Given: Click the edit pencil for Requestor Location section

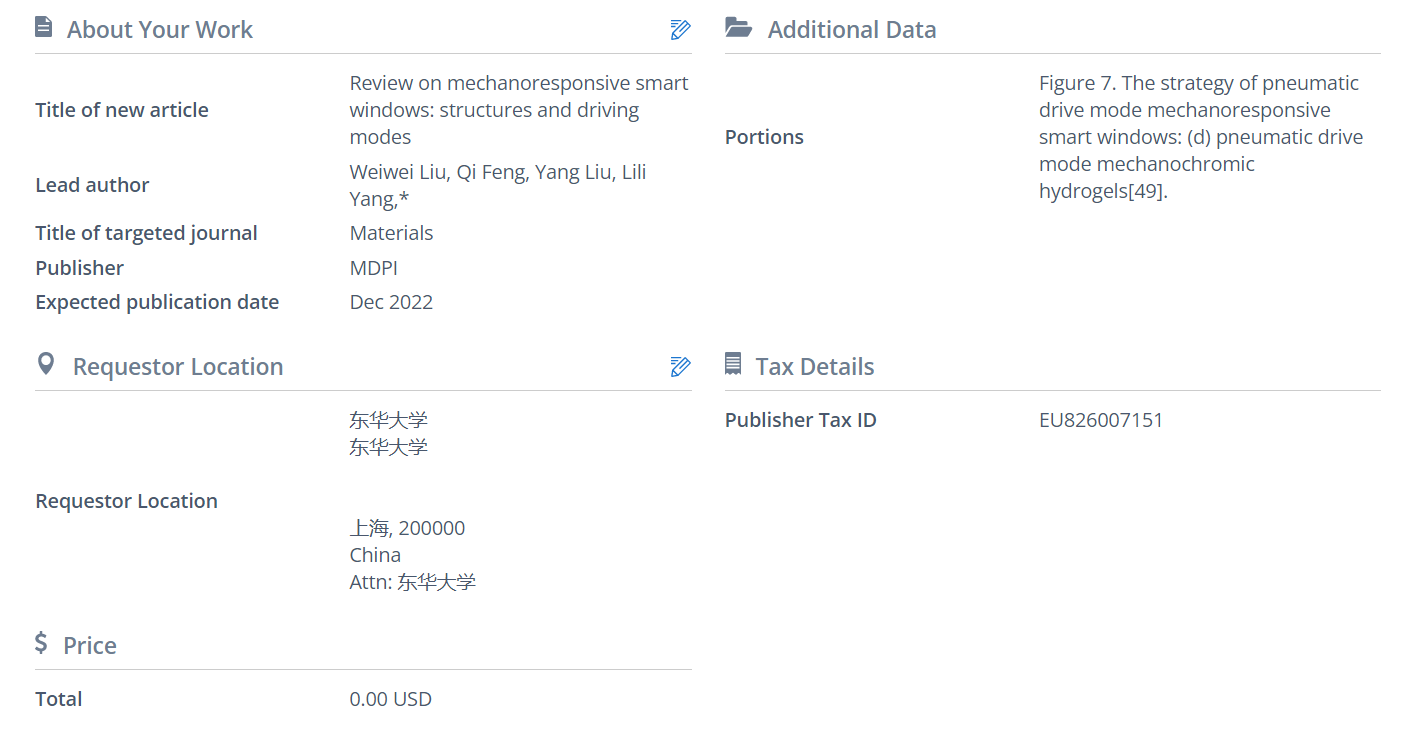Looking at the screenshot, I should [x=680, y=367].
